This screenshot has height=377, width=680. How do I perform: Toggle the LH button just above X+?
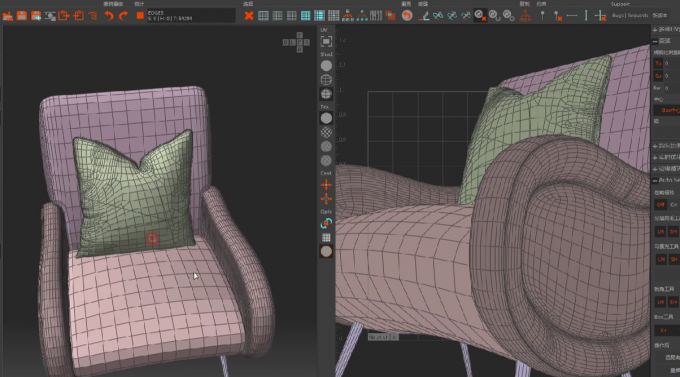pos(660,302)
